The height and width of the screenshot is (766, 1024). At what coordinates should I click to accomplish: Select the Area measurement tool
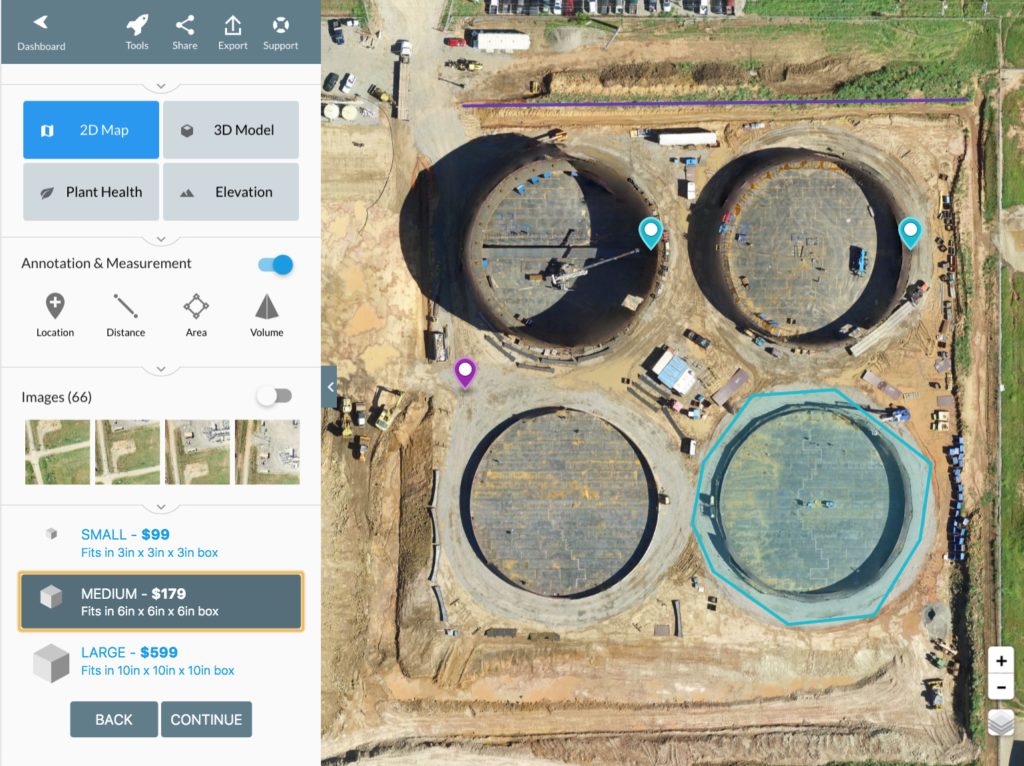195,315
